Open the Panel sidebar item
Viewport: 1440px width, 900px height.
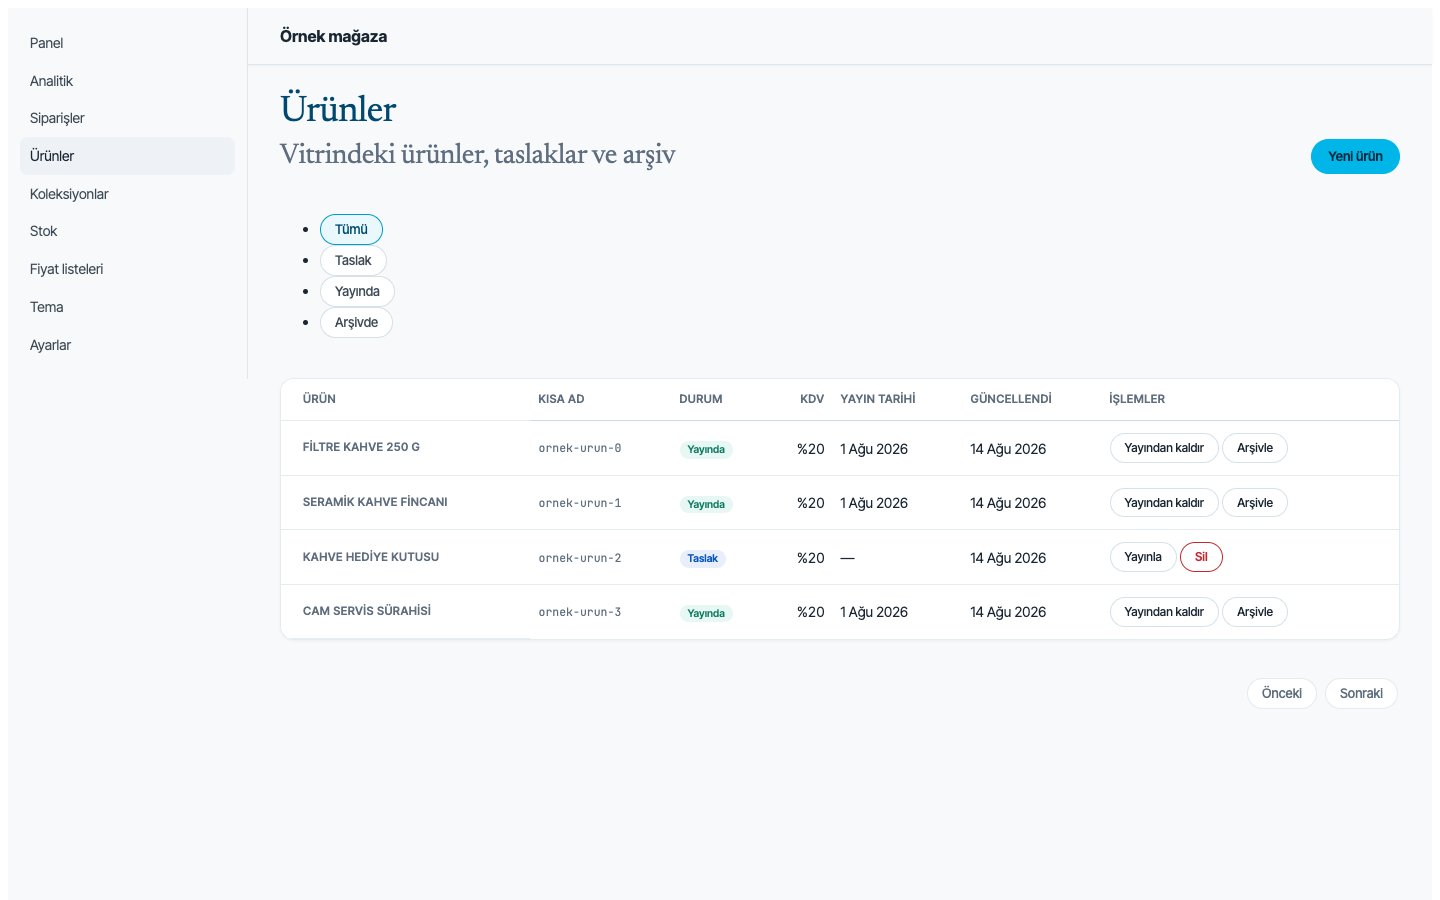[x=127, y=43]
